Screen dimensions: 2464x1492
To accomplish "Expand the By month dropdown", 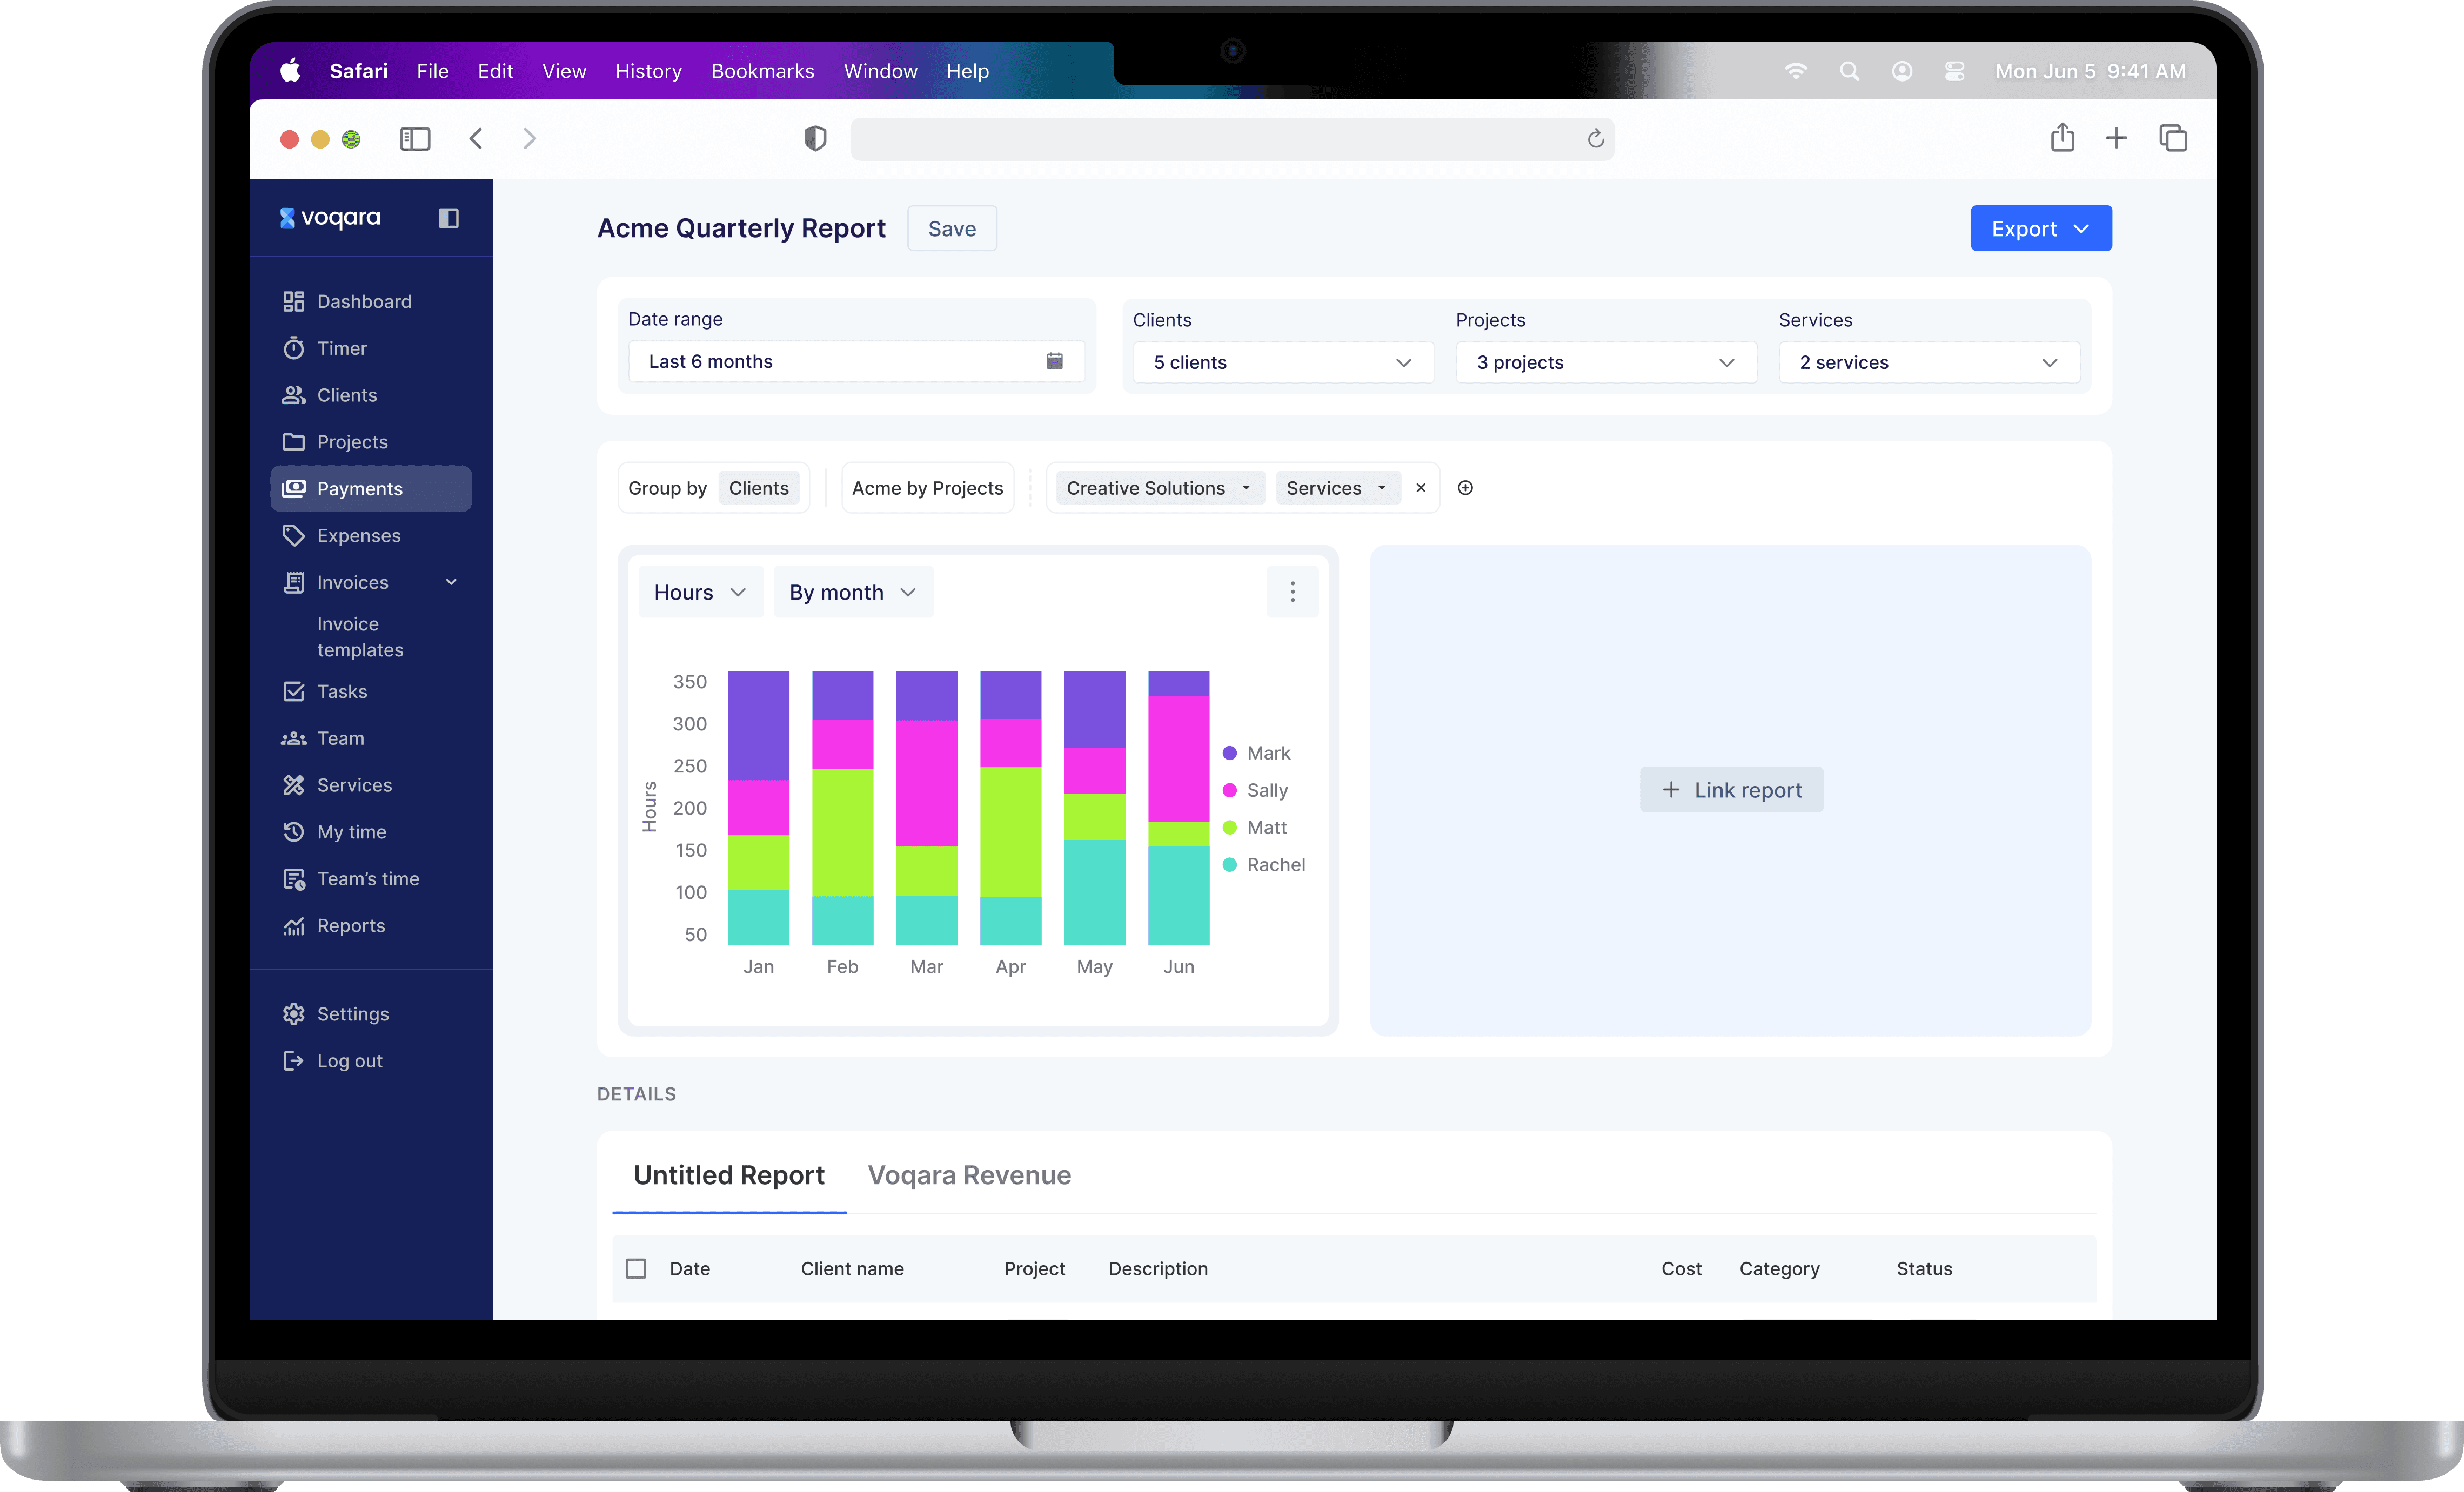I will (852, 592).
